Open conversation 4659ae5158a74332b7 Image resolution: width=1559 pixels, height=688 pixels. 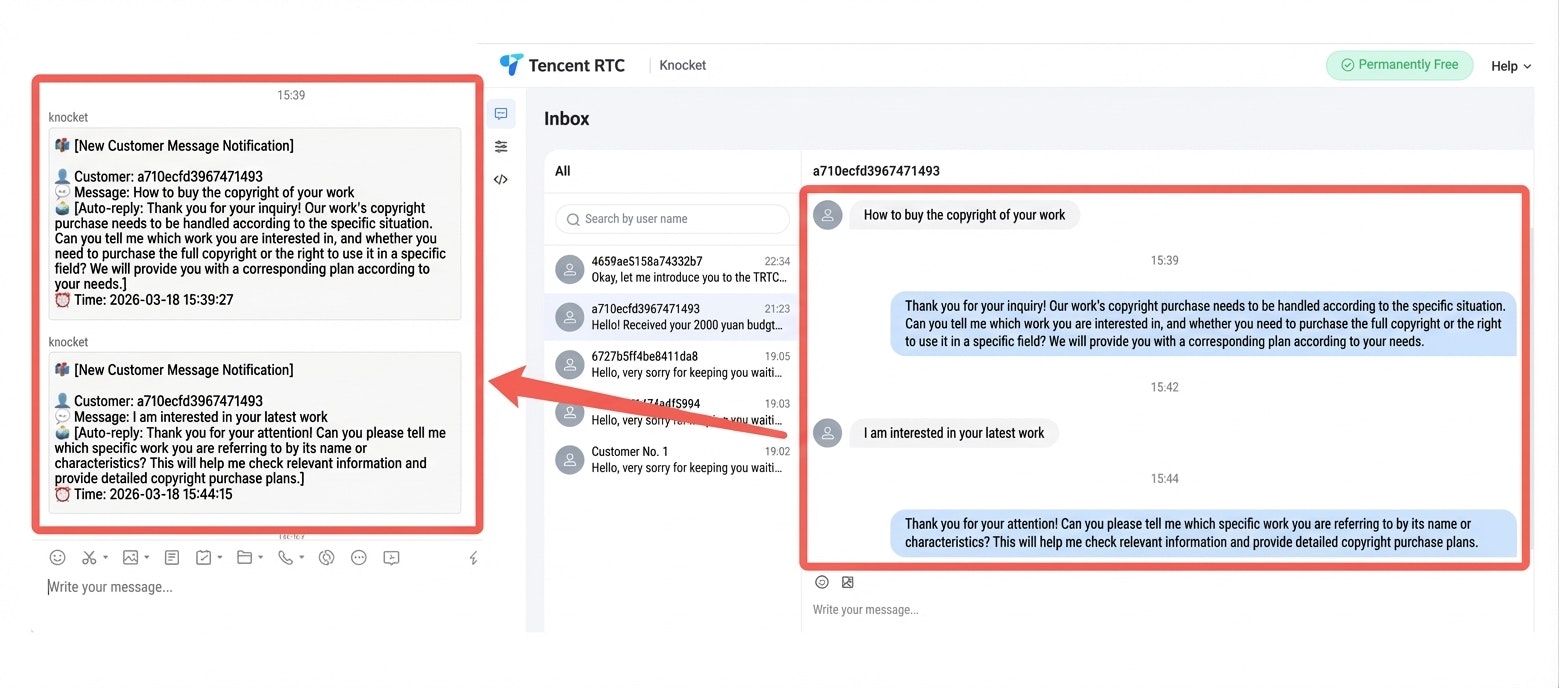(673, 269)
